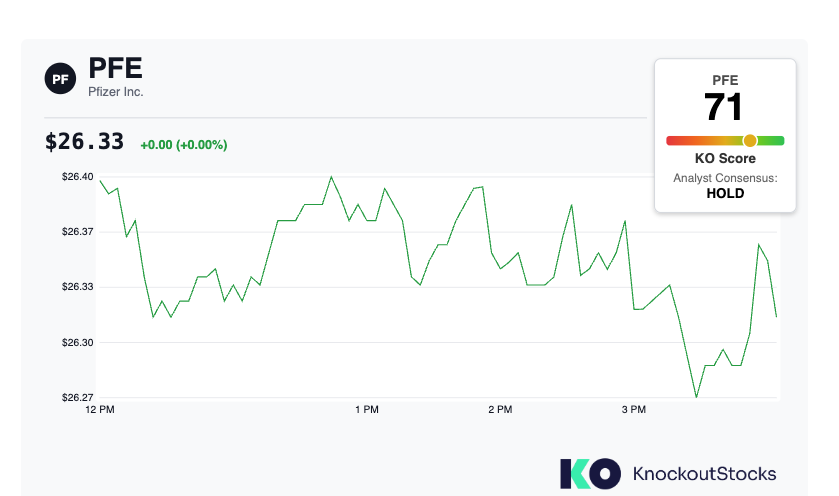Click the KO Score gauge marker
This screenshot has width=839, height=496.
pyautogui.click(x=750, y=141)
